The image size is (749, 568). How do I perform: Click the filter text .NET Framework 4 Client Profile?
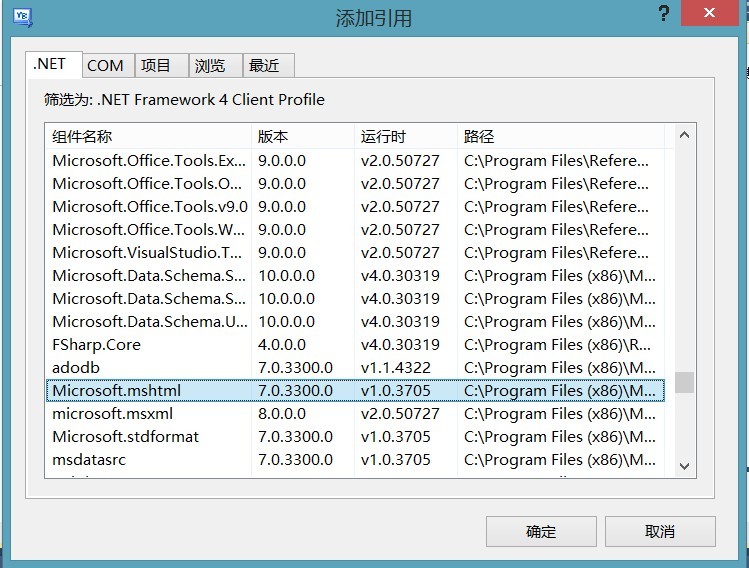[x=211, y=100]
